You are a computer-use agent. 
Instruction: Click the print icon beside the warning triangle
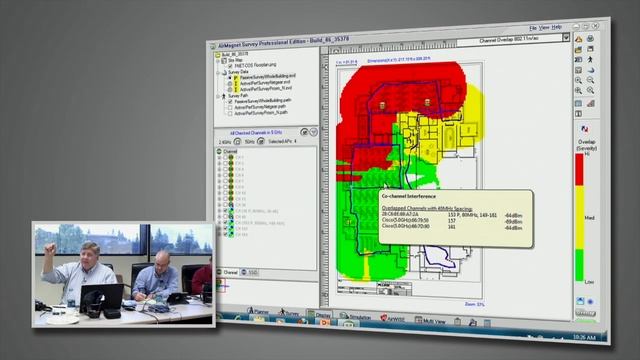tap(590, 39)
